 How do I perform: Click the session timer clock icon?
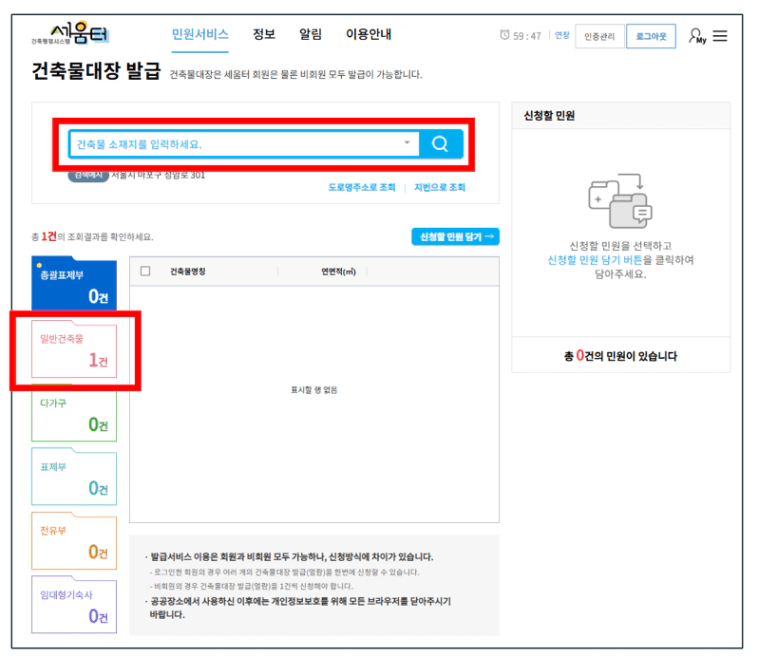pos(504,36)
